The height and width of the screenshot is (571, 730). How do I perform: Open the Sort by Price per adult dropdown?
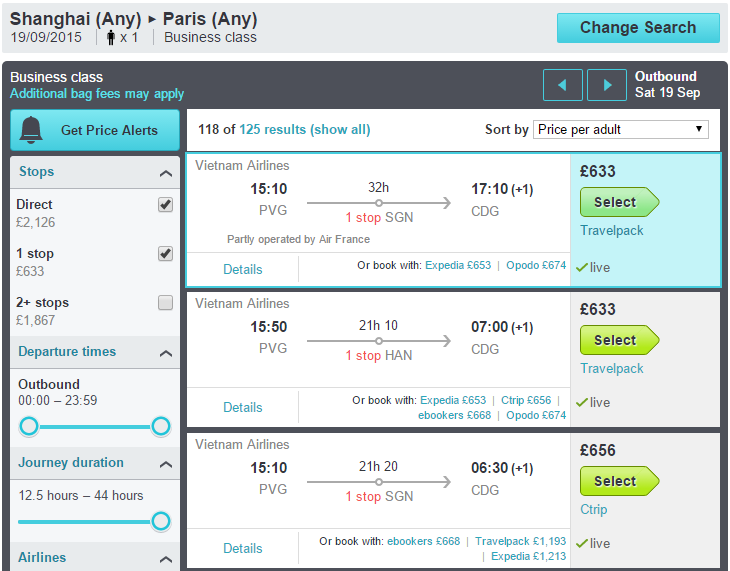pos(621,129)
